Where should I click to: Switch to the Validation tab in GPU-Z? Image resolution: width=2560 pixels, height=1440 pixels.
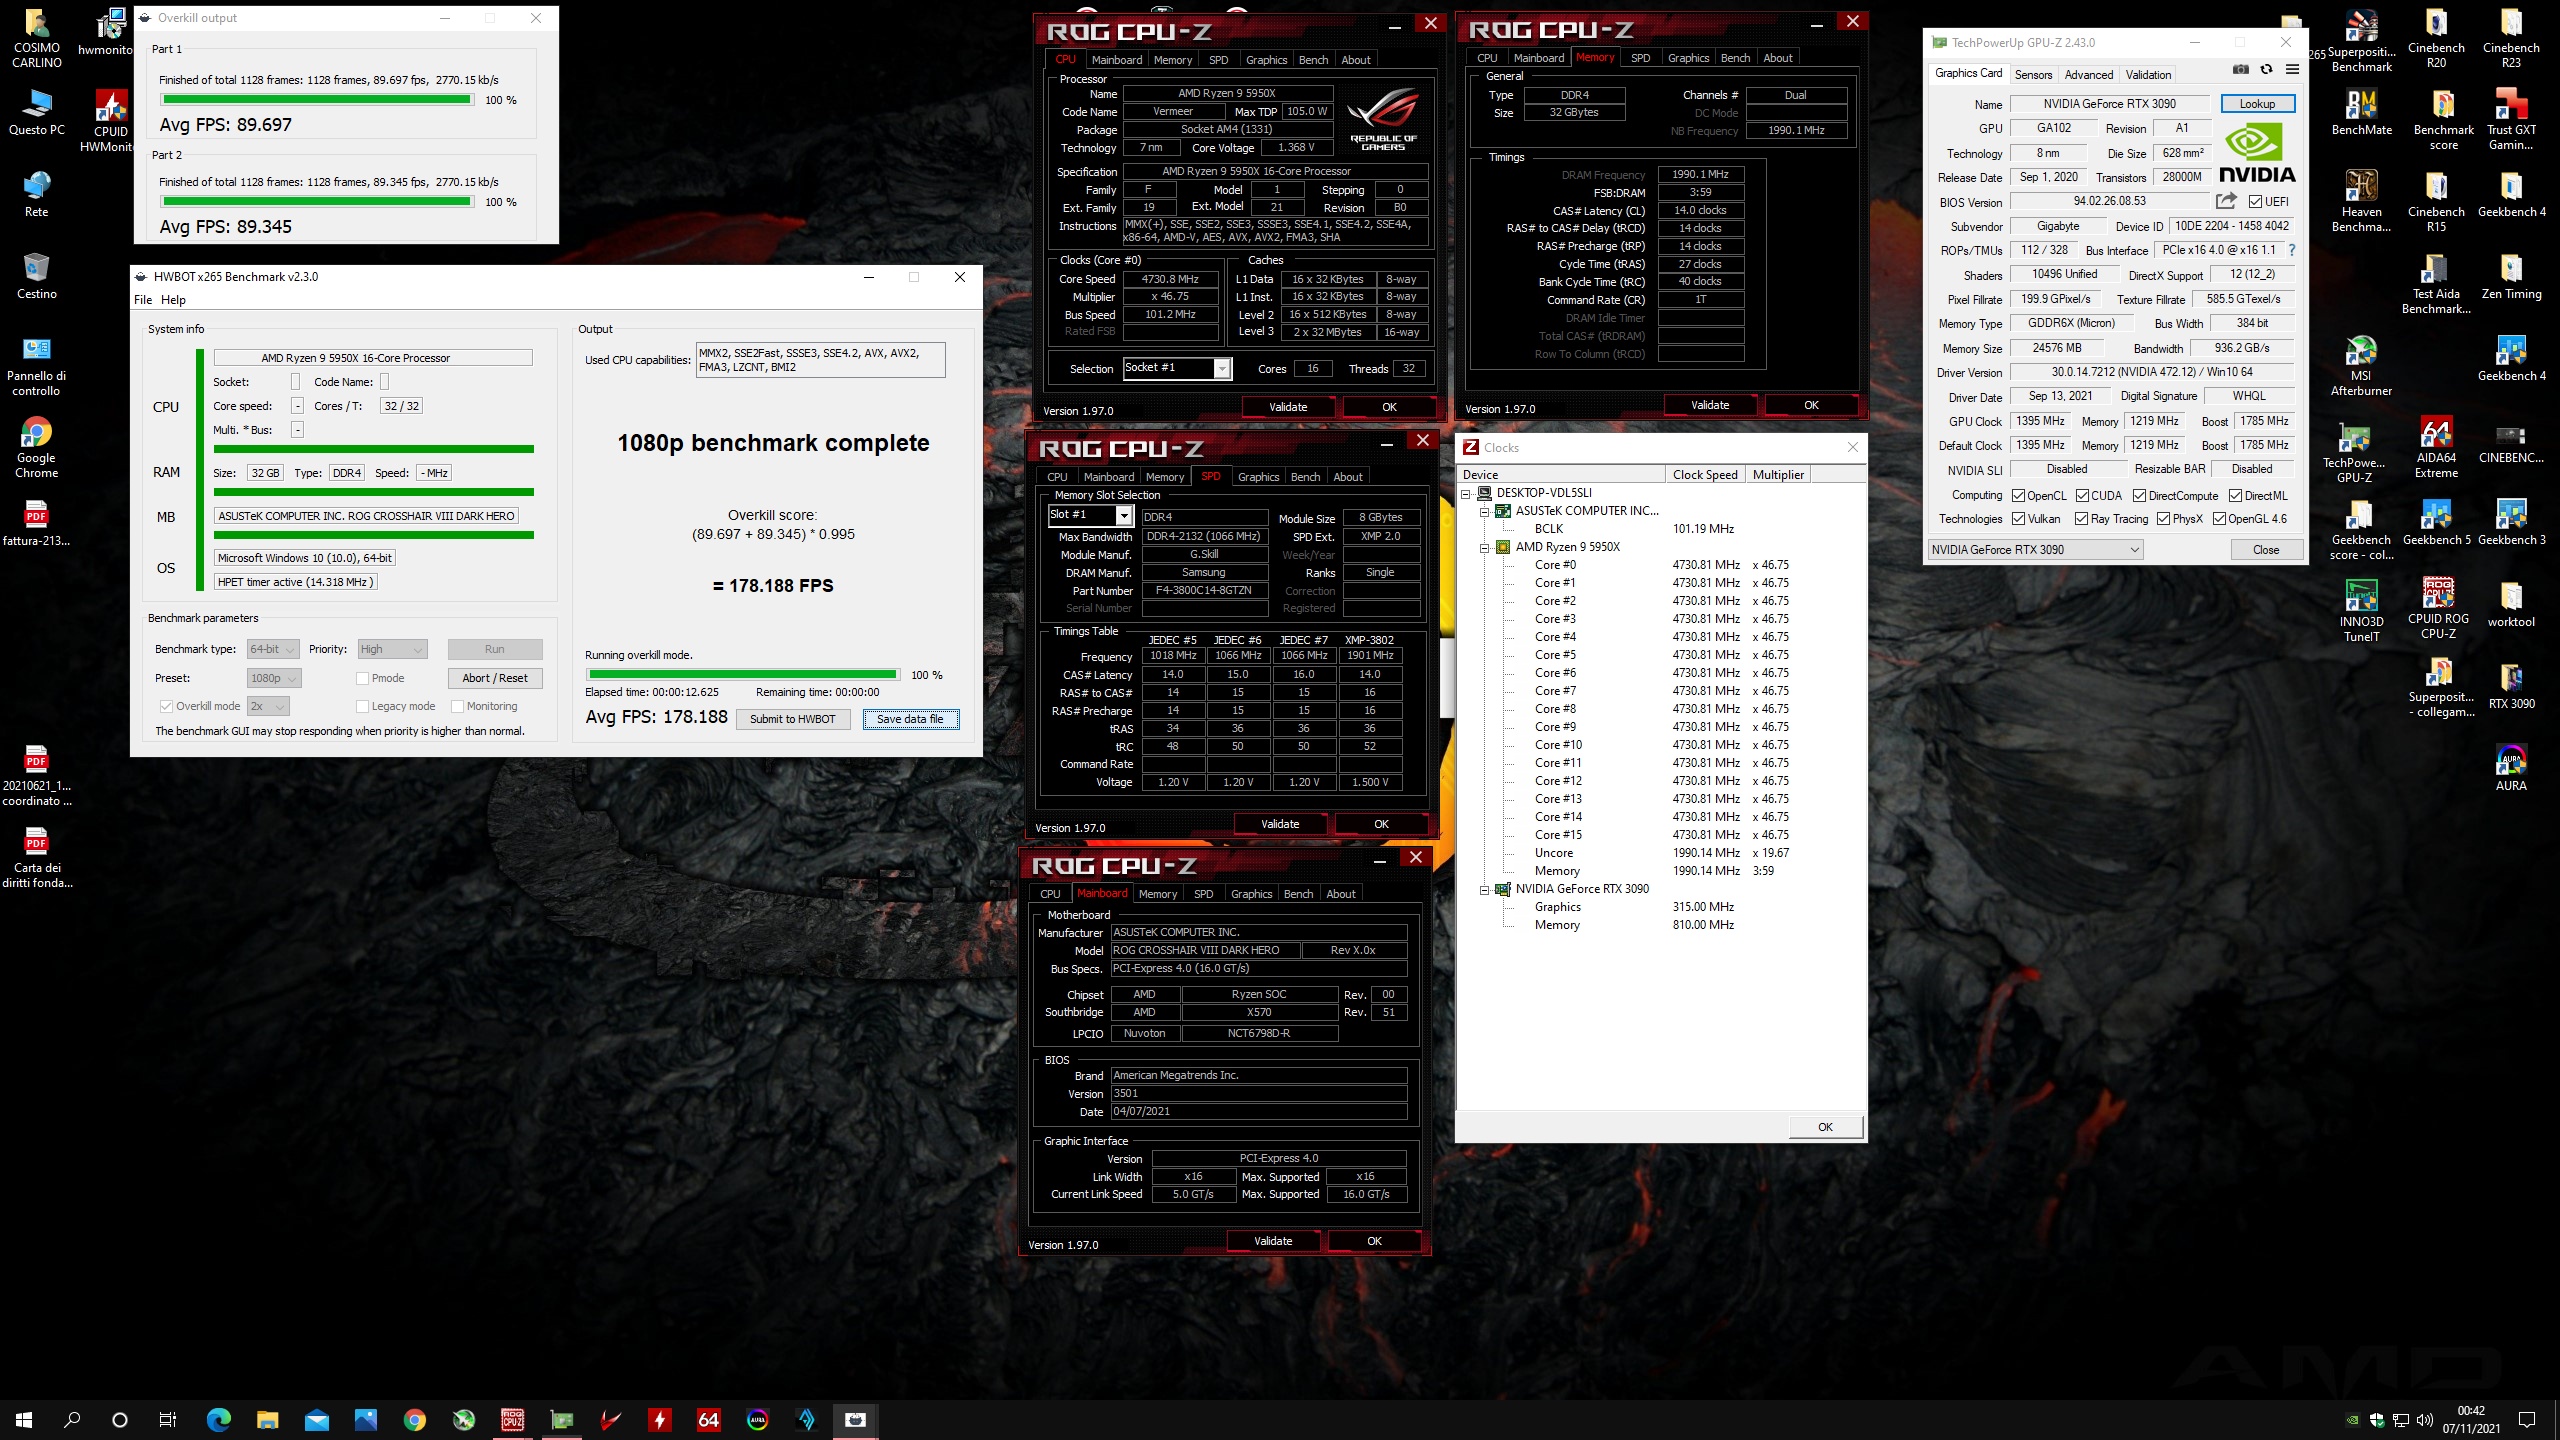point(2148,74)
